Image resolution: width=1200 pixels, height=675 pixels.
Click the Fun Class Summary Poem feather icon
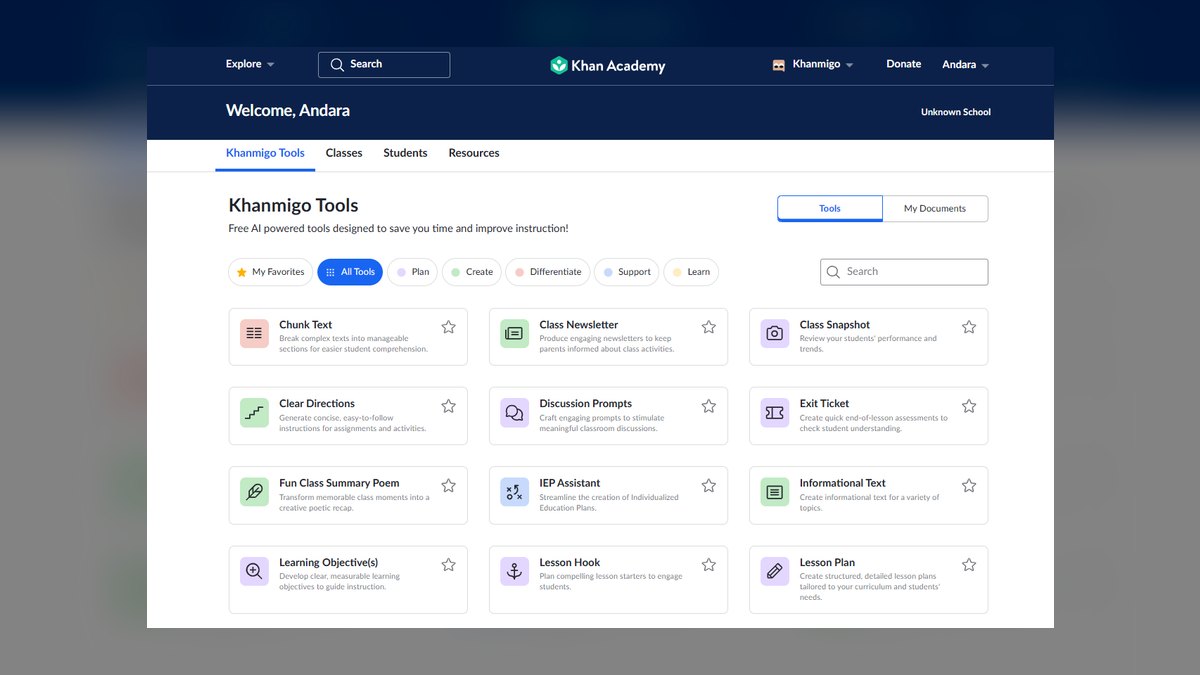254,492
